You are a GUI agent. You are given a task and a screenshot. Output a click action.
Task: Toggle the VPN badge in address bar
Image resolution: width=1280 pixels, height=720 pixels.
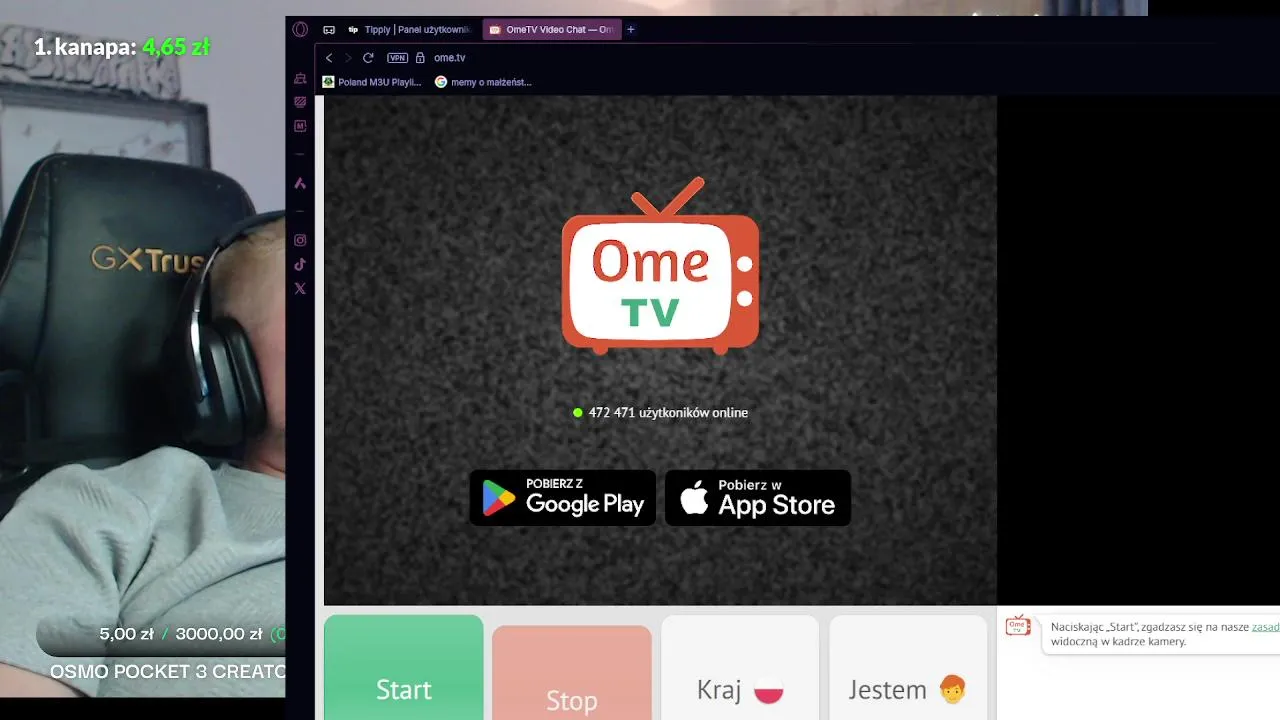(397, 58)
